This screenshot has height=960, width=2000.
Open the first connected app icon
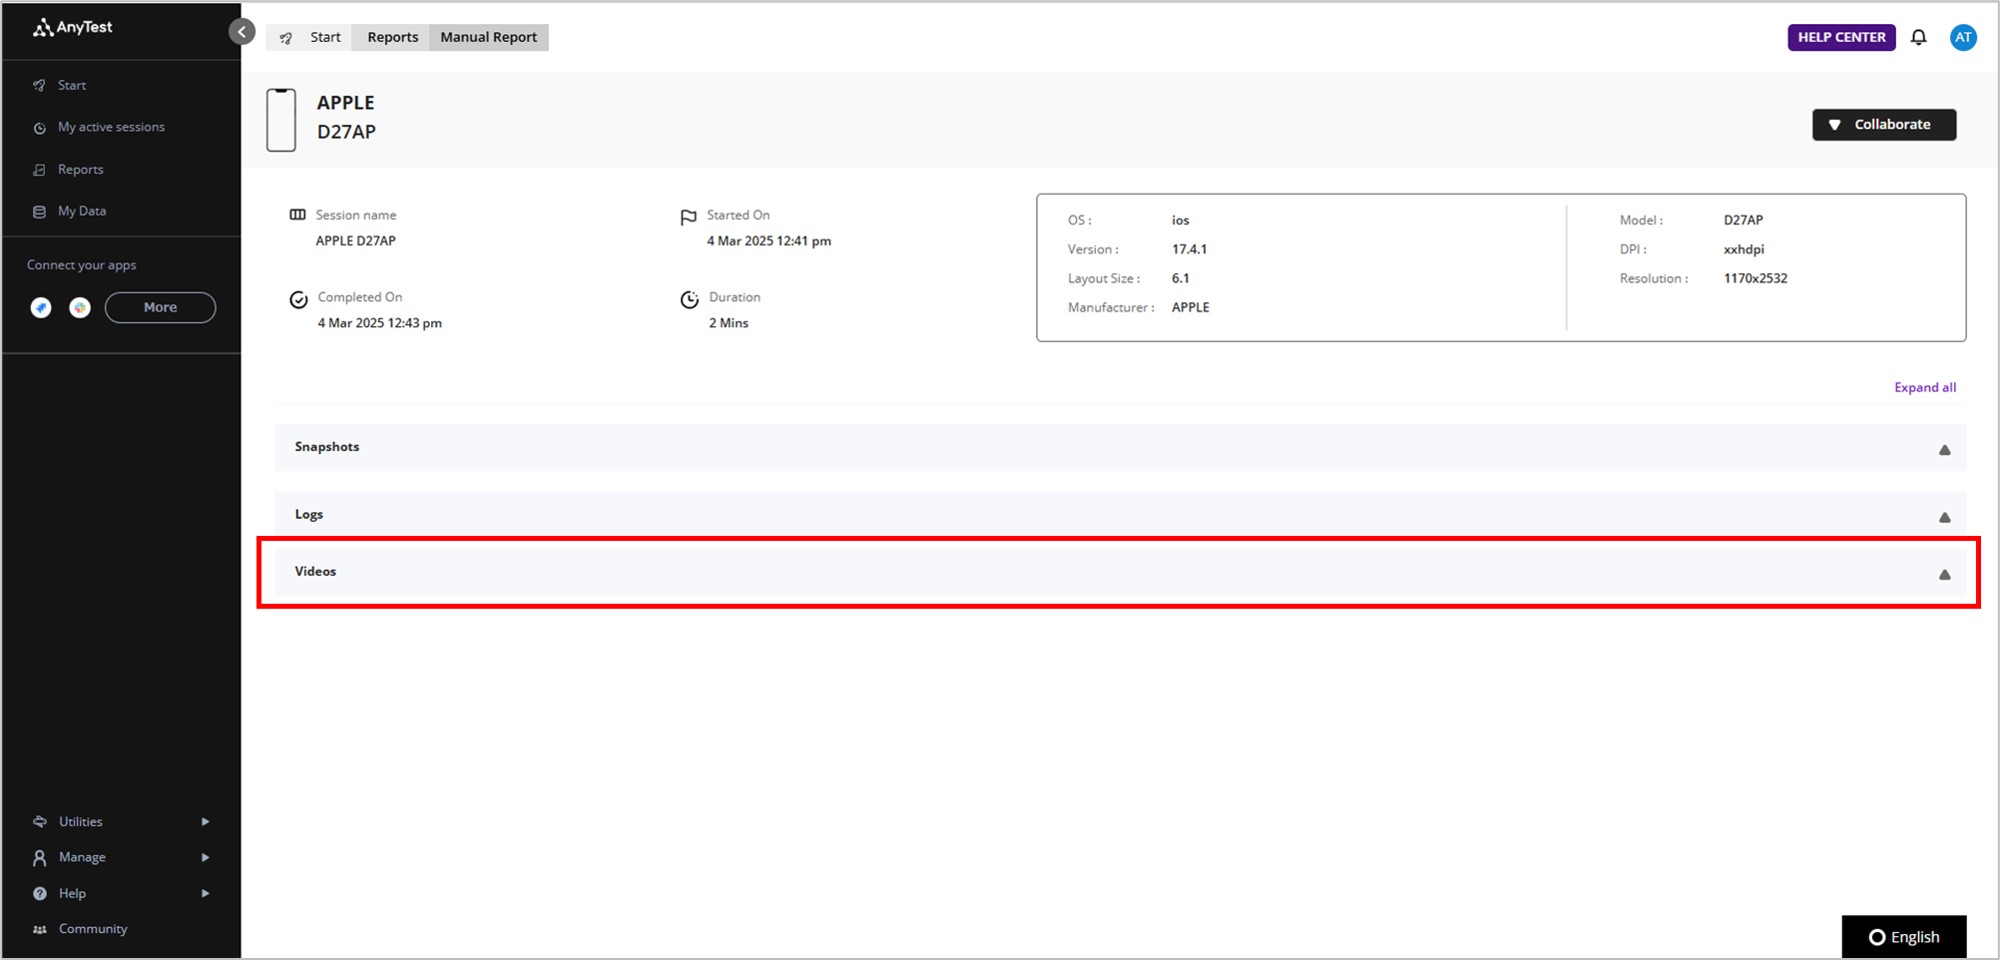point(41,308)
